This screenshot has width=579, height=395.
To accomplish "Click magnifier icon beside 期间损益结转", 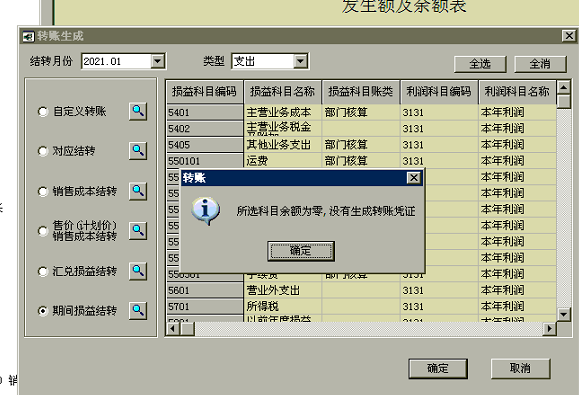I will point(138,311).
